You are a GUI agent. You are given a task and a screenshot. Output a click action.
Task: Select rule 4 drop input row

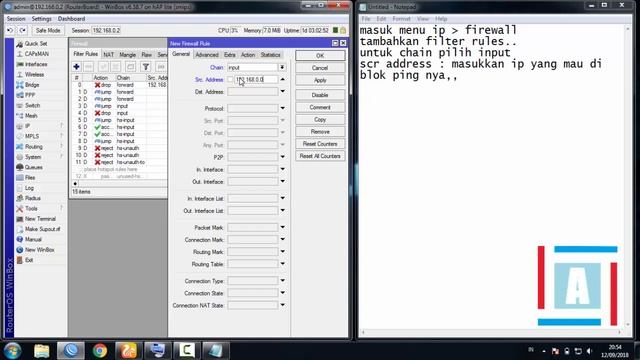pyautogui.click(x=119, y=113)
